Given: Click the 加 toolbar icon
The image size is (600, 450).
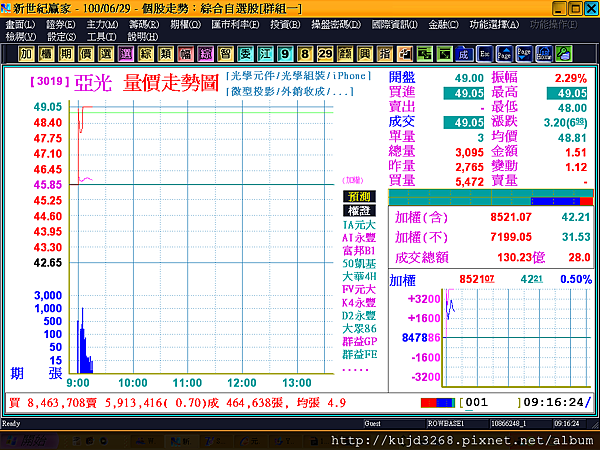Looking at the screenshot, I should tap(26, 54).
